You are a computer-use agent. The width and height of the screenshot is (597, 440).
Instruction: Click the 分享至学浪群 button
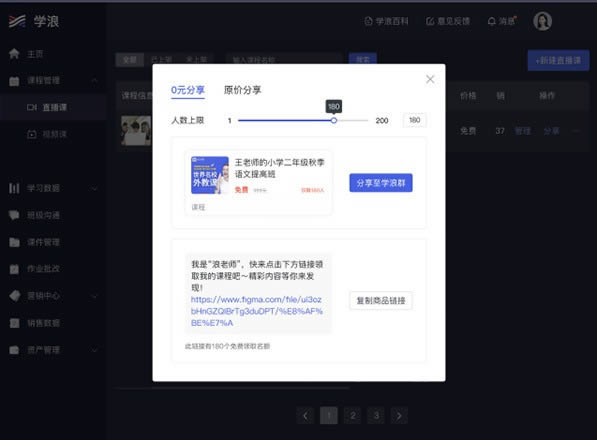coord(381,183)
